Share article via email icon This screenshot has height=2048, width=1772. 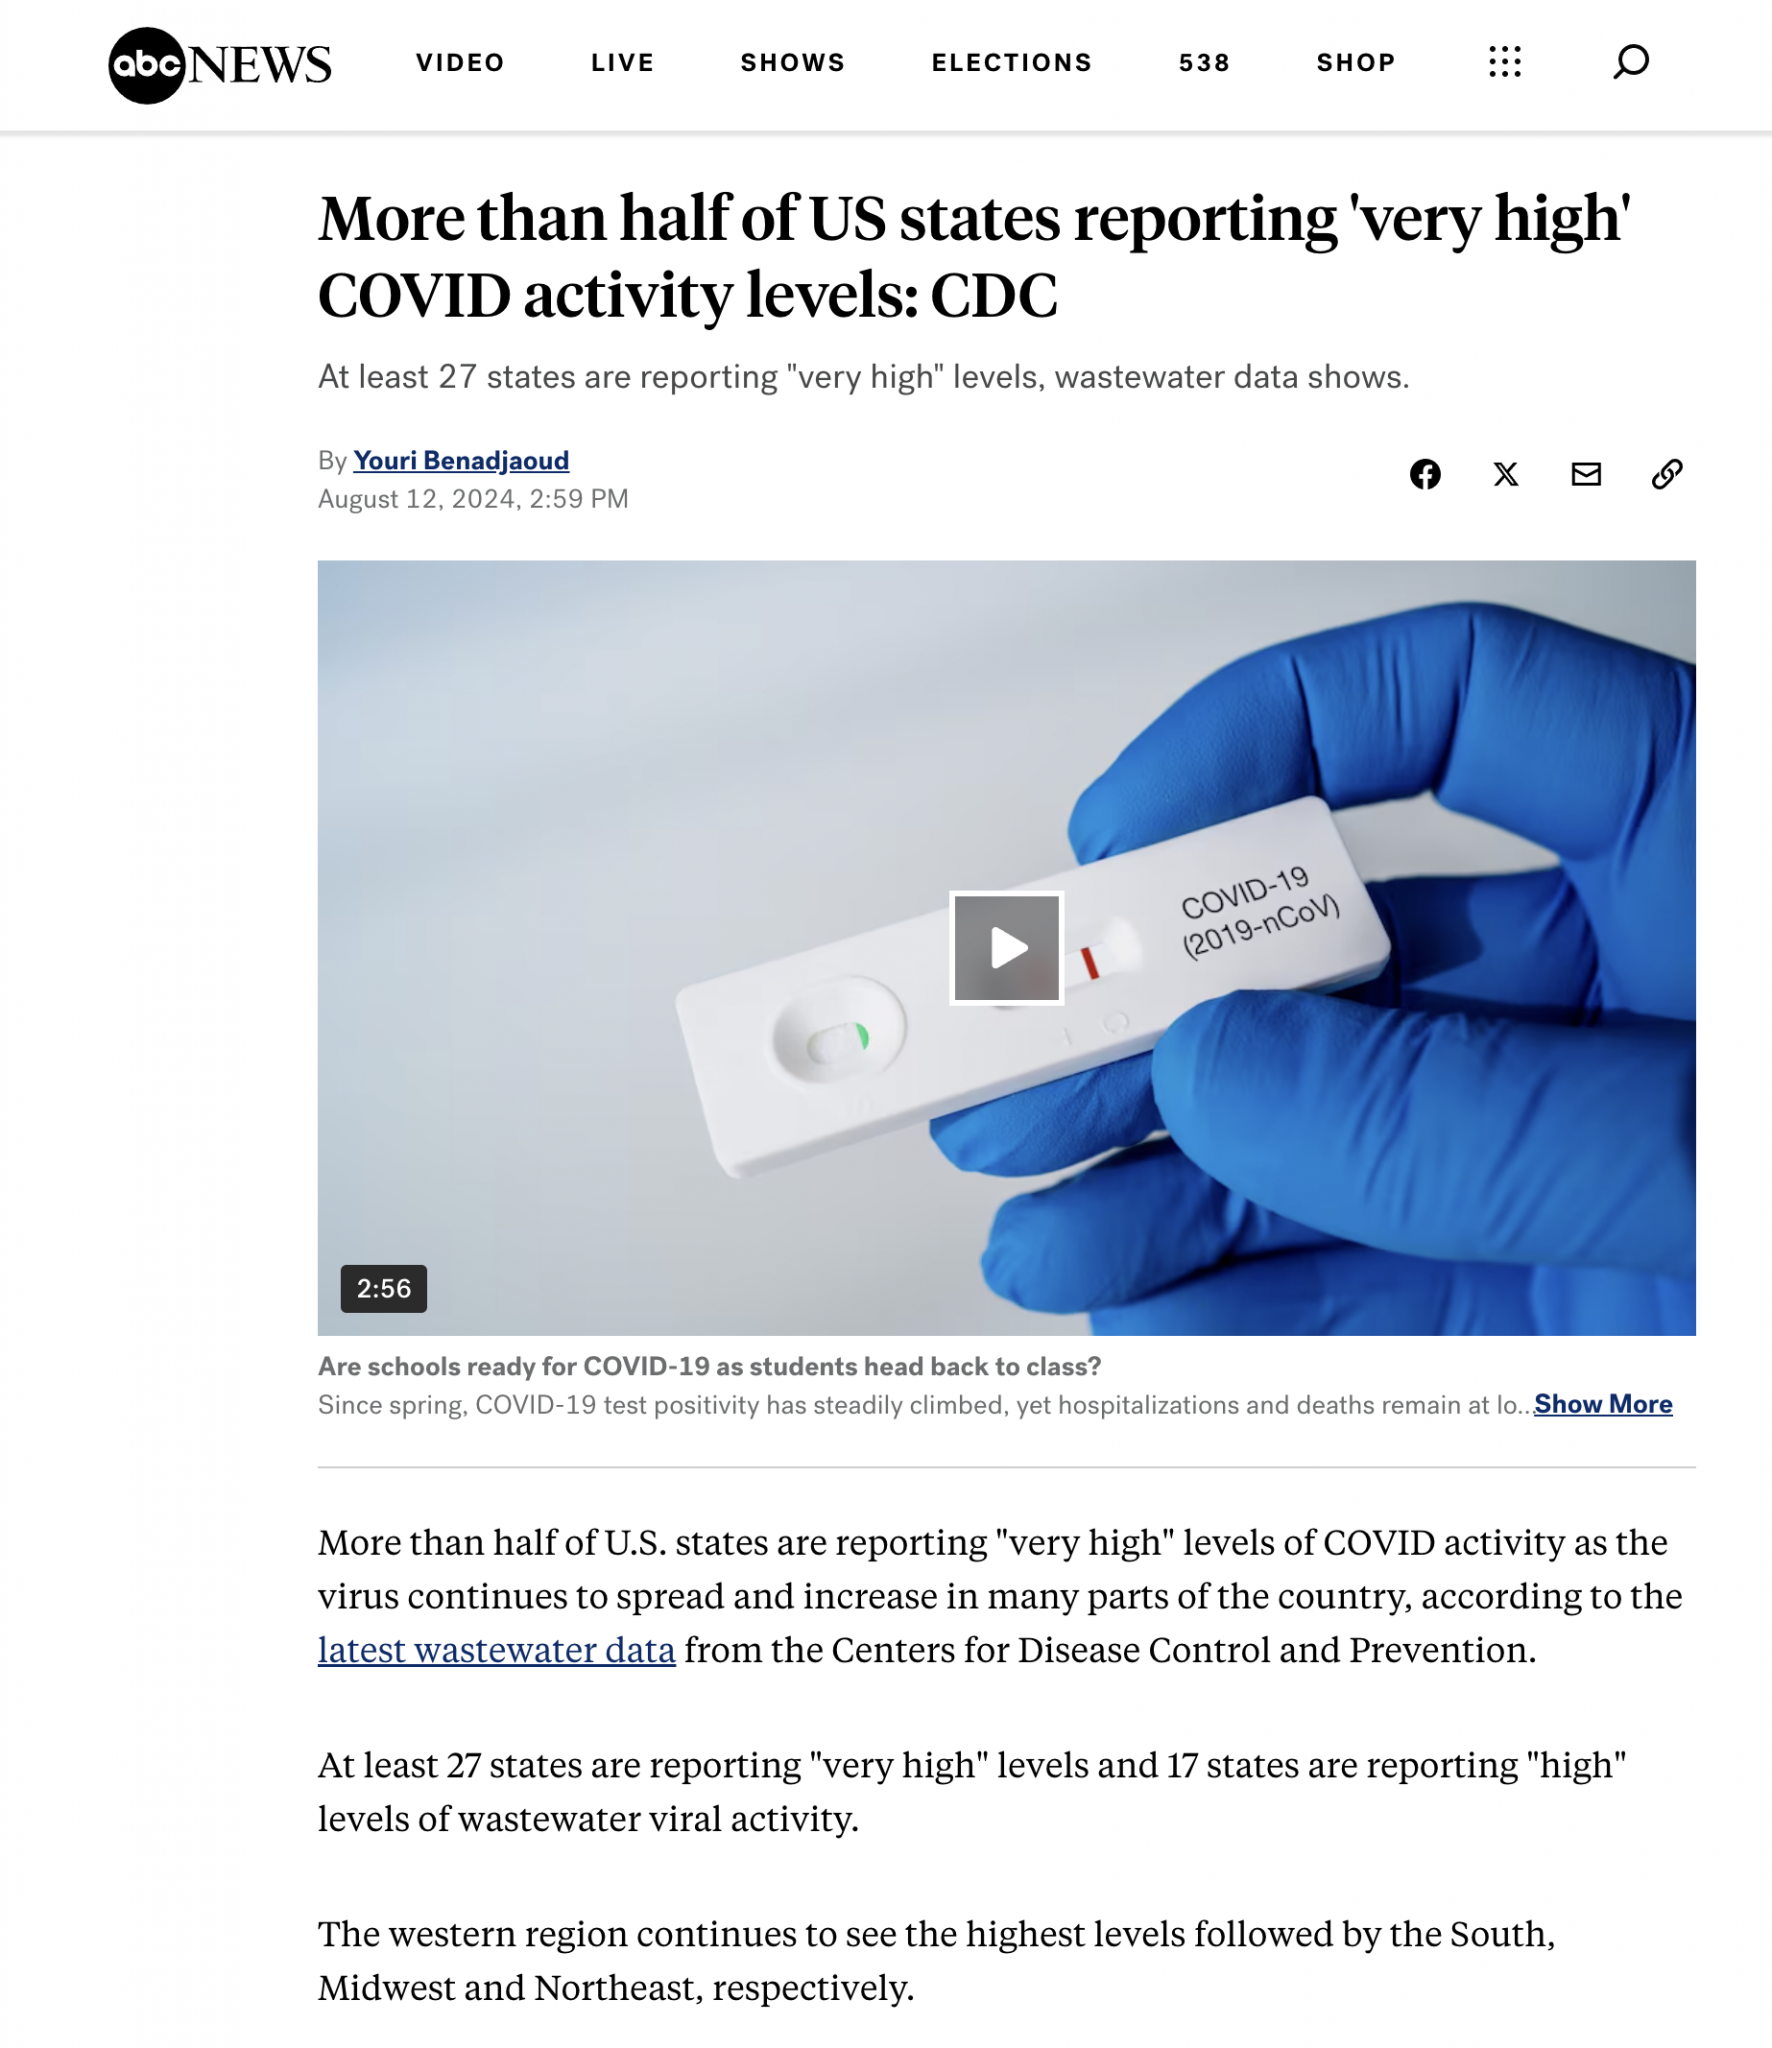[1586, 474]
